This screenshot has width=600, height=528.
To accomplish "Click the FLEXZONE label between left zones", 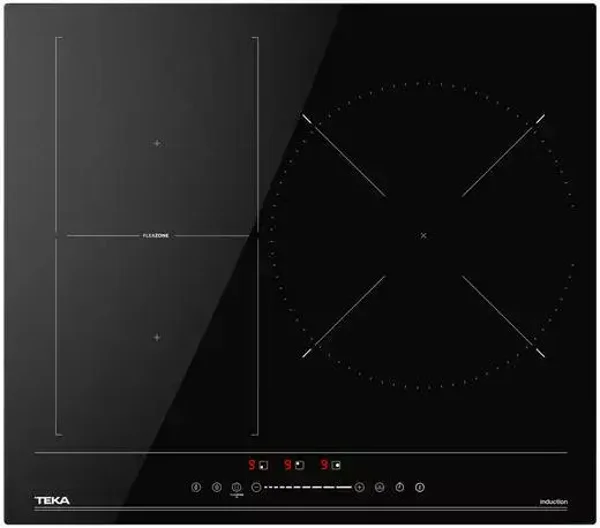I will (x=156, y=236).
